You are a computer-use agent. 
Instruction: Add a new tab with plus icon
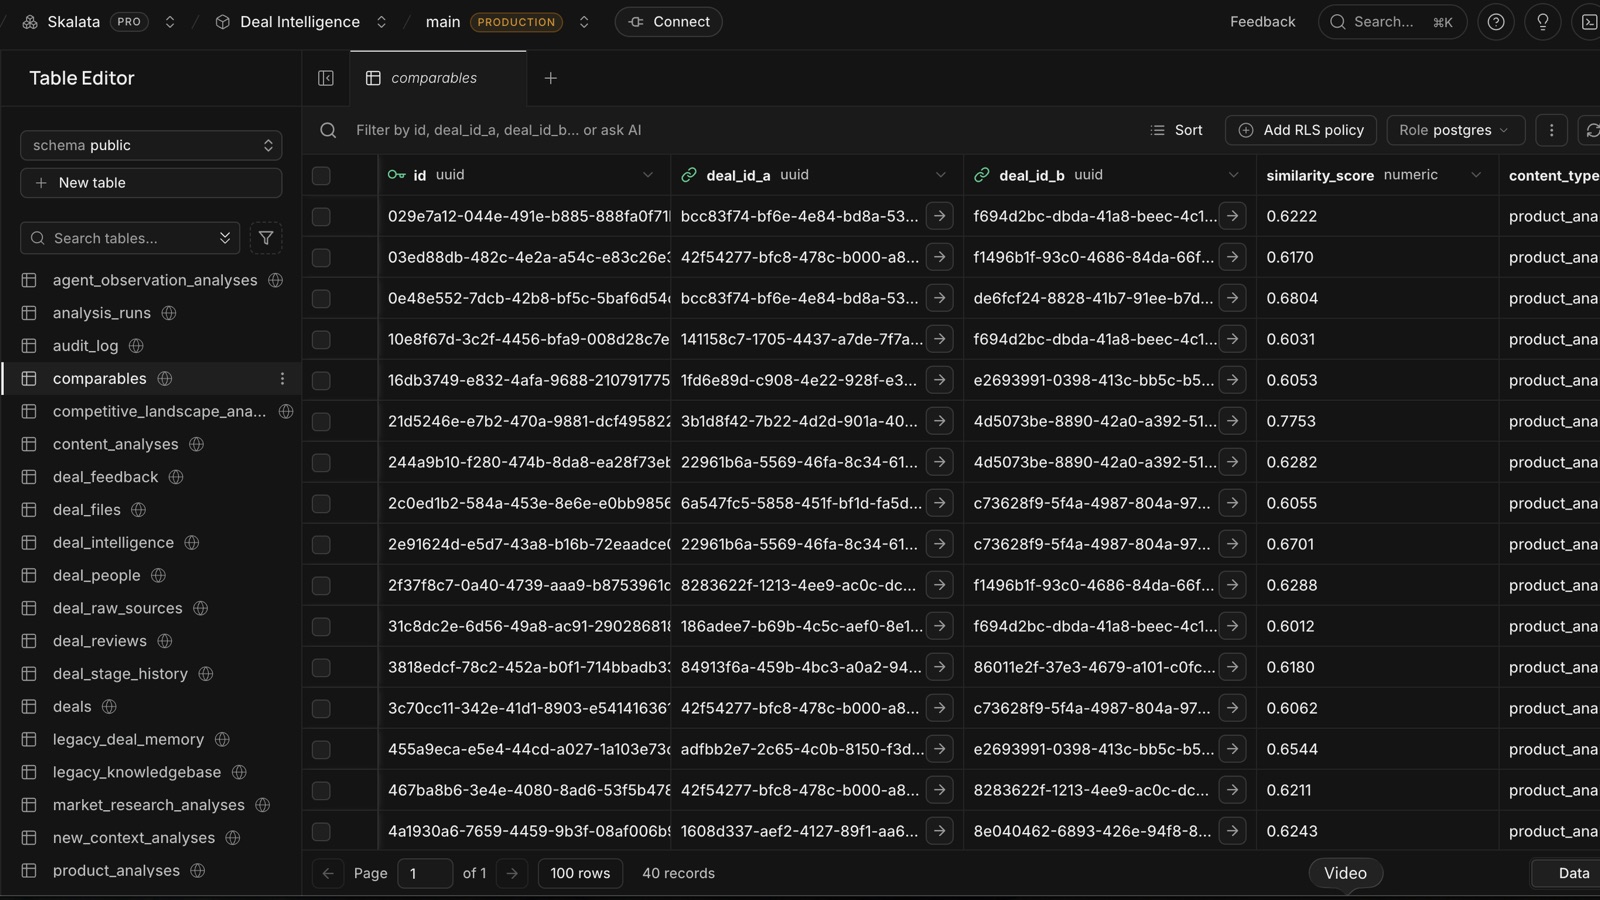pyautogui.click(x=550, y=78)
